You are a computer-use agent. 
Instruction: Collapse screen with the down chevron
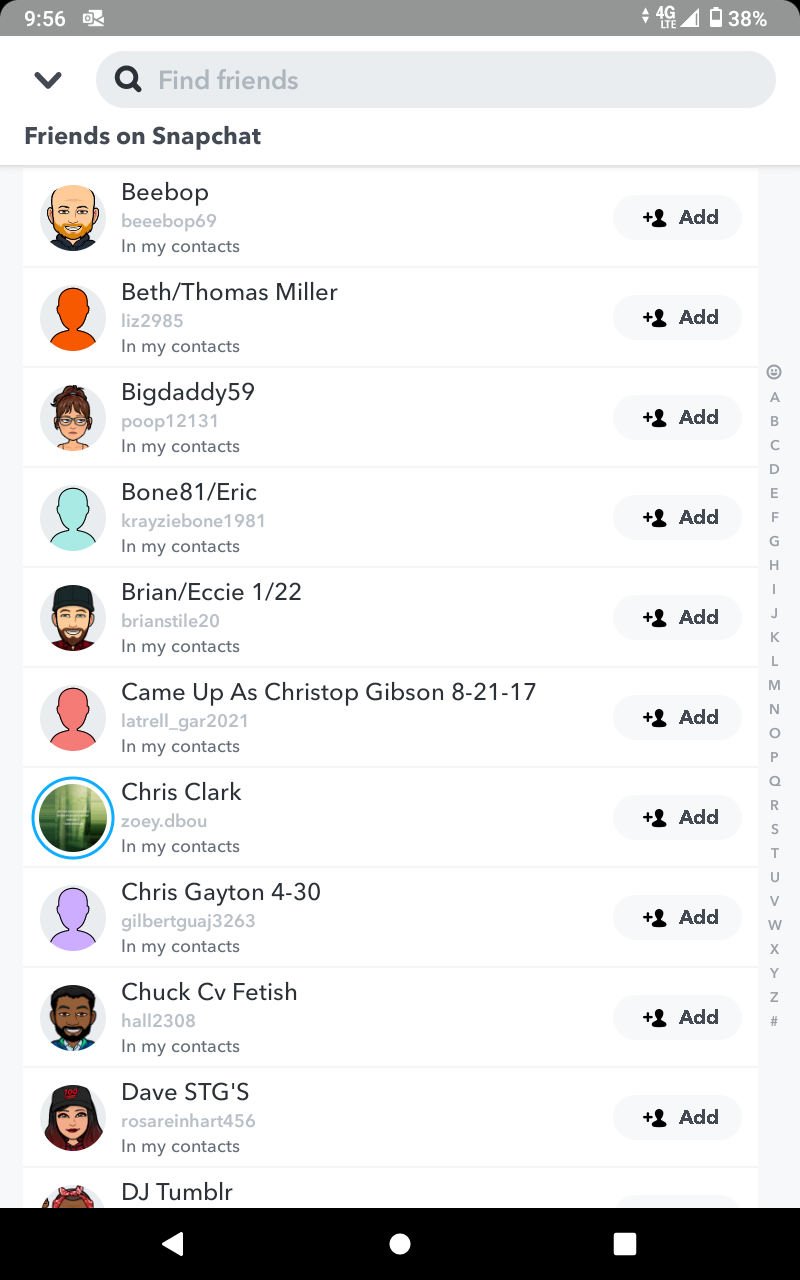(x=48, y=80)
